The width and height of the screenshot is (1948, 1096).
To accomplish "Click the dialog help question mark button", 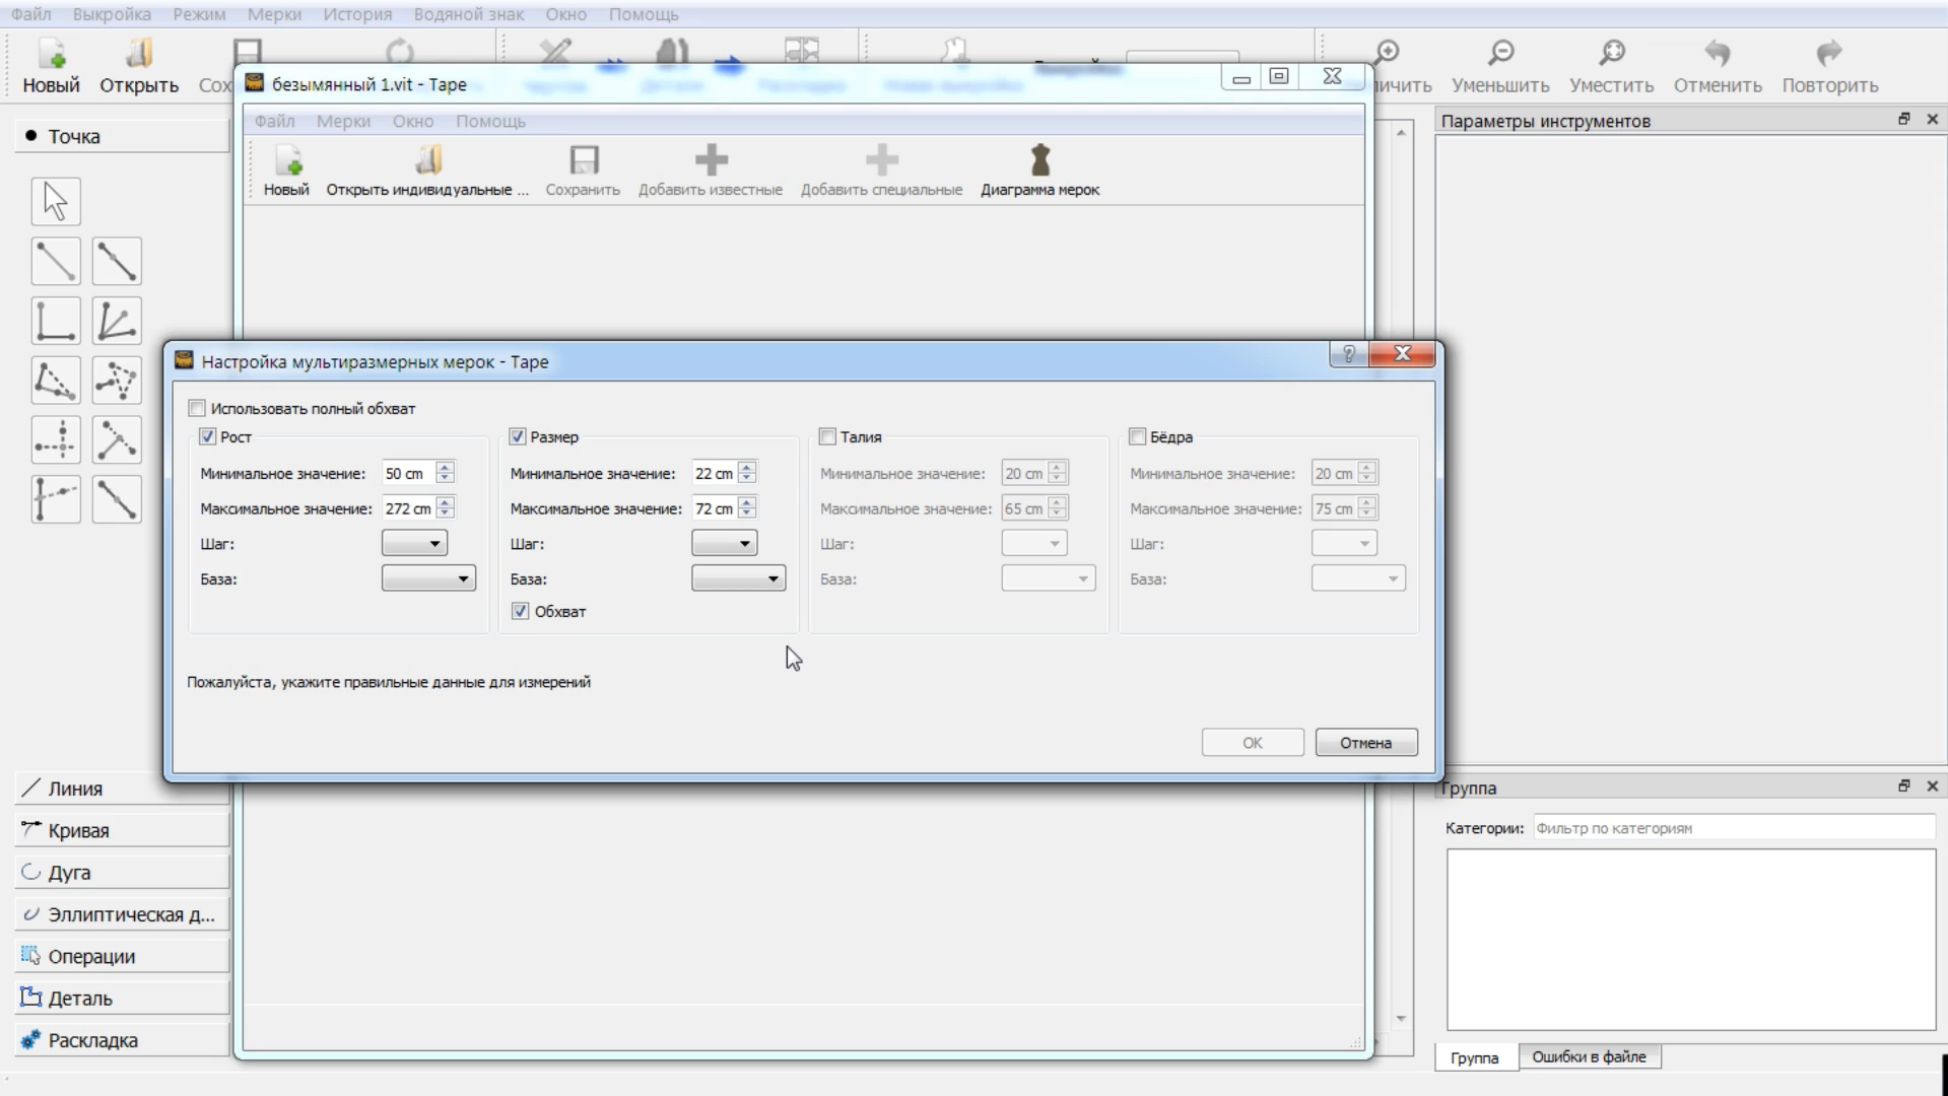I will [1348, 354].
